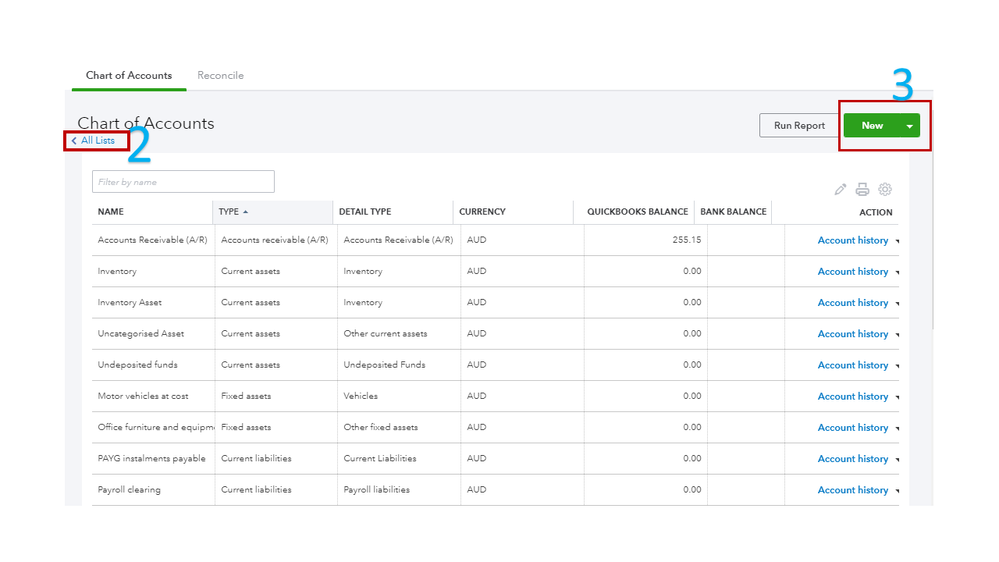The height and width of the screenshot is (562, 999).
Task: Click the QUICKBOOKS BALANCE column header
Action: coord(637,212)
